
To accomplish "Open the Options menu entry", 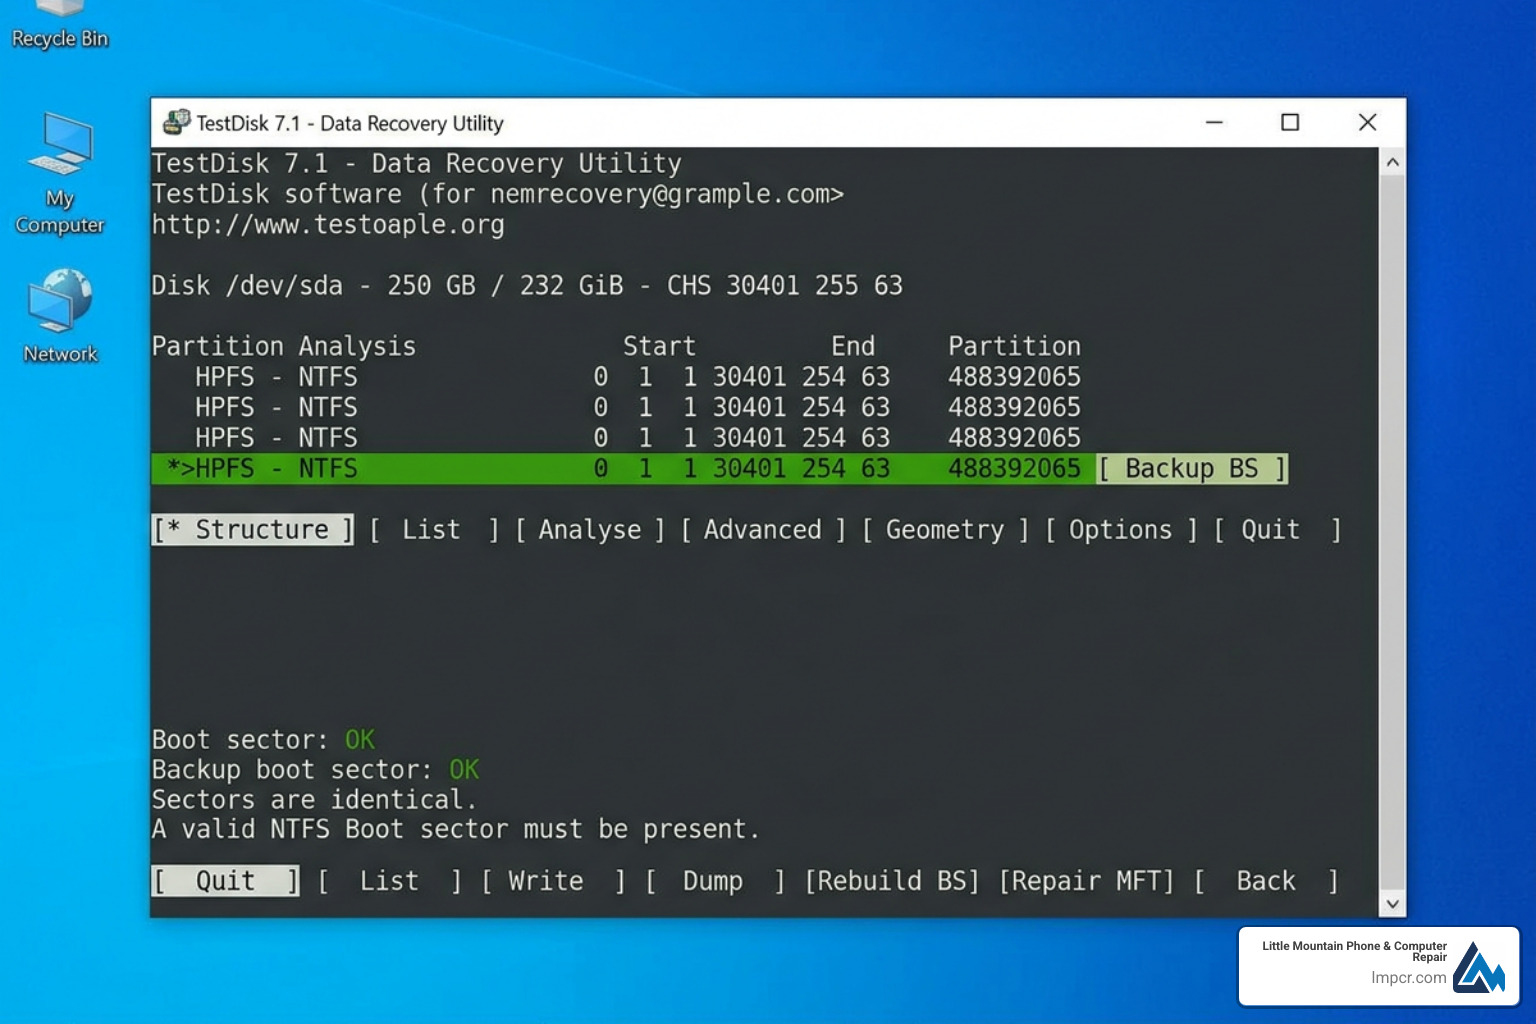I will tap(1120, 530).
